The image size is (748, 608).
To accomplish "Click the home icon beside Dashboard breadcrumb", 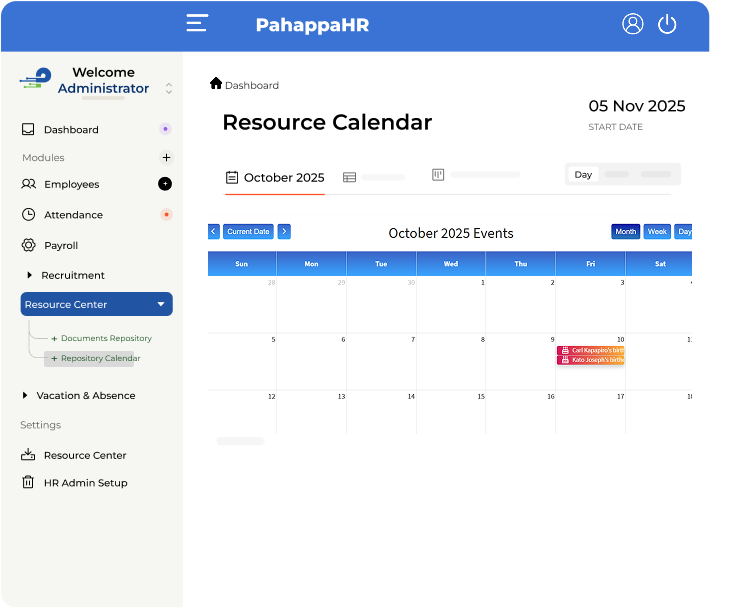I will pos(215,84).
